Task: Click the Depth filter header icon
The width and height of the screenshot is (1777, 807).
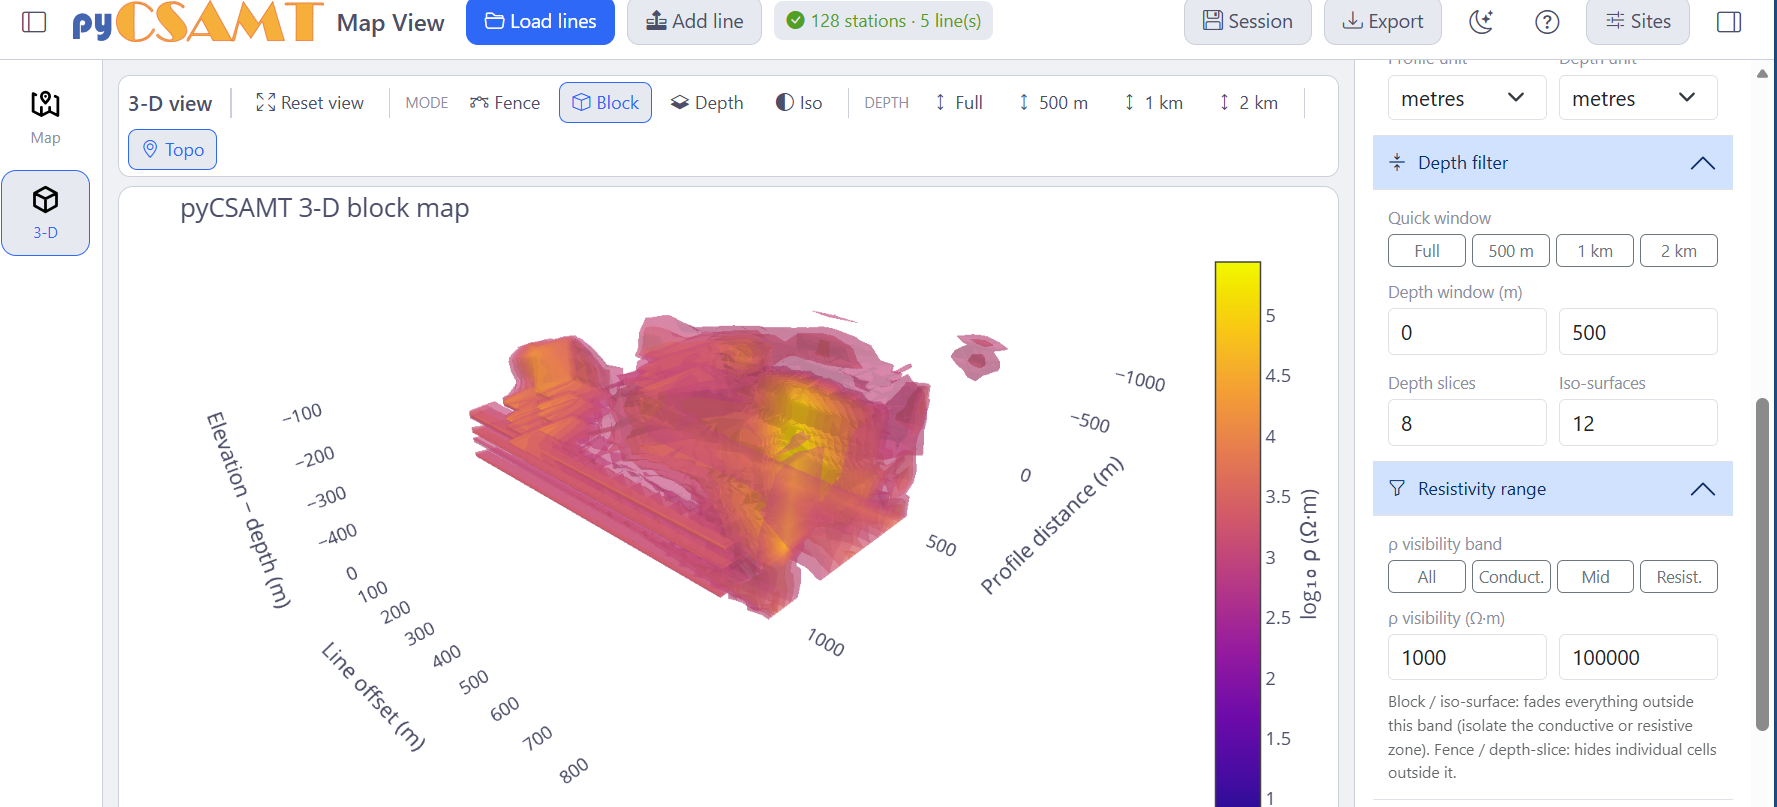Action: [x=1397, y=162]
